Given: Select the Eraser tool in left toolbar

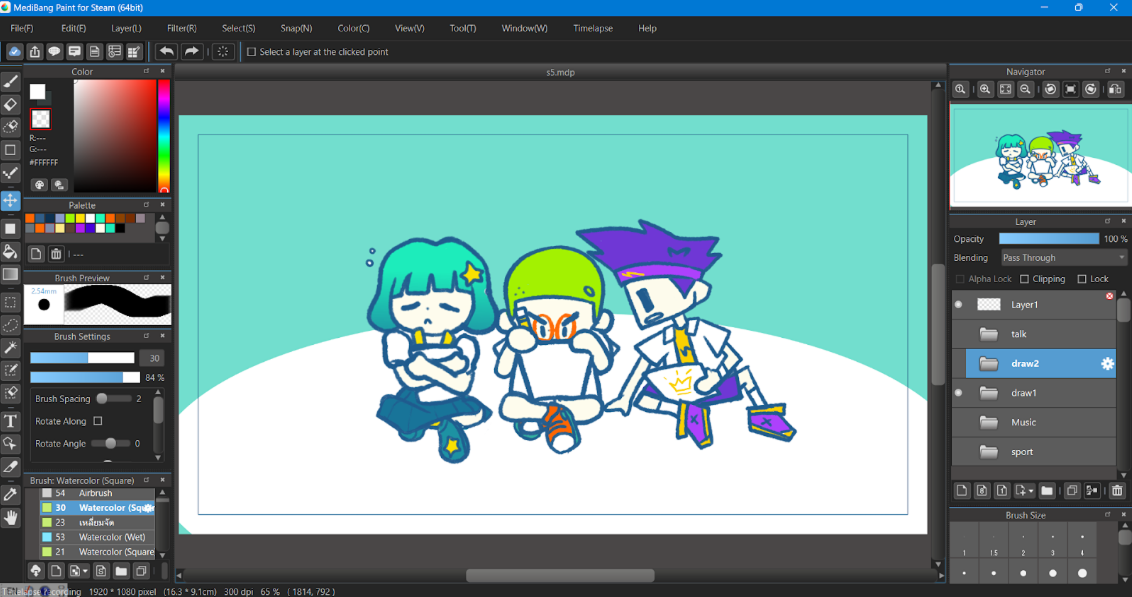Looking at the screenshot, I should 11,104.
